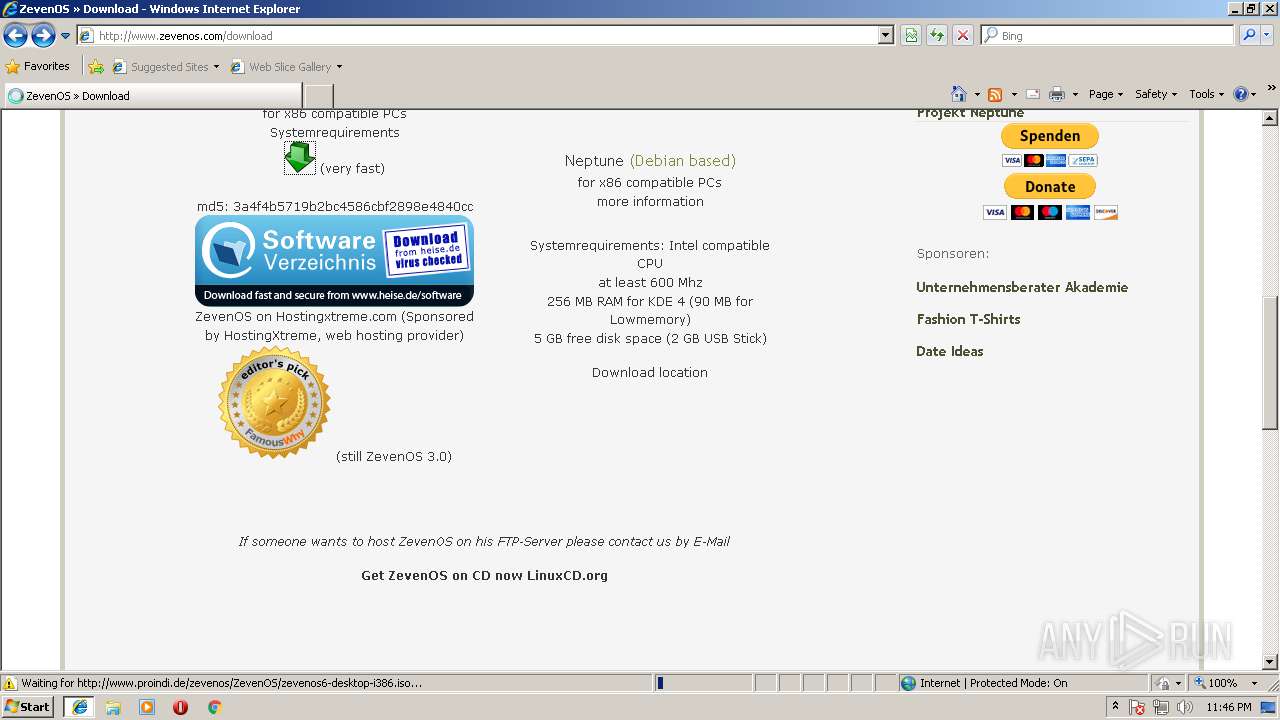The height and width of the screenshot is (720, 1280).
Task: Stop loading with the red X icon
Action: coord(962,35)
